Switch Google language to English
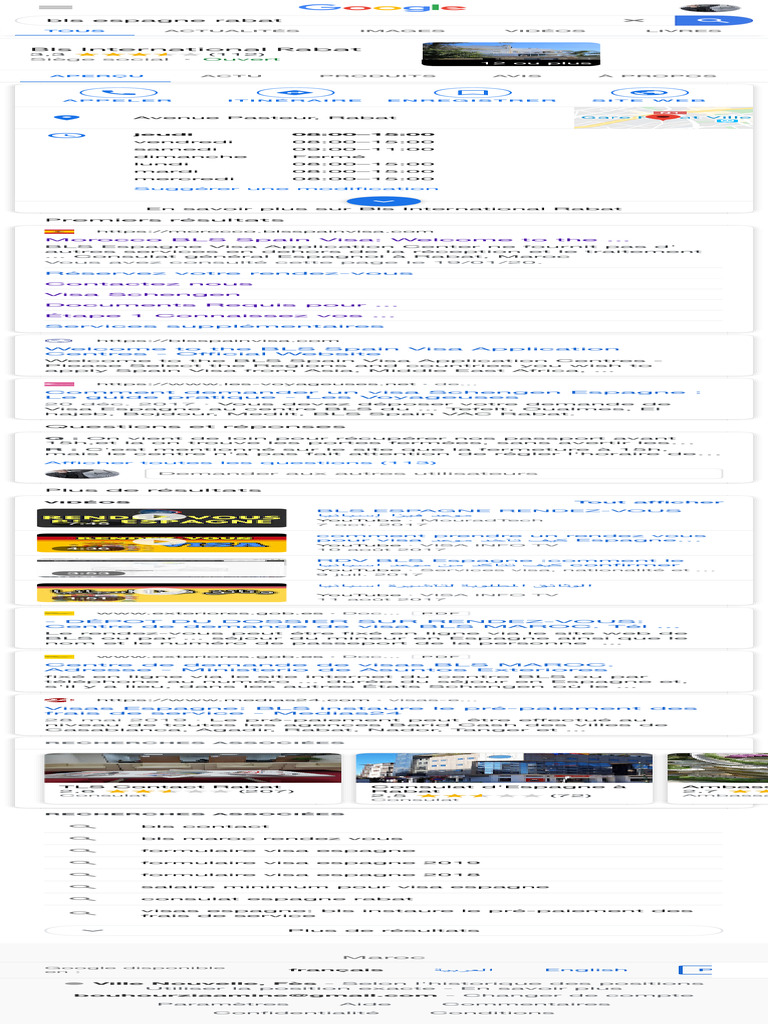The height and width of the screenshot is (1024, 768). click(586, 970)
